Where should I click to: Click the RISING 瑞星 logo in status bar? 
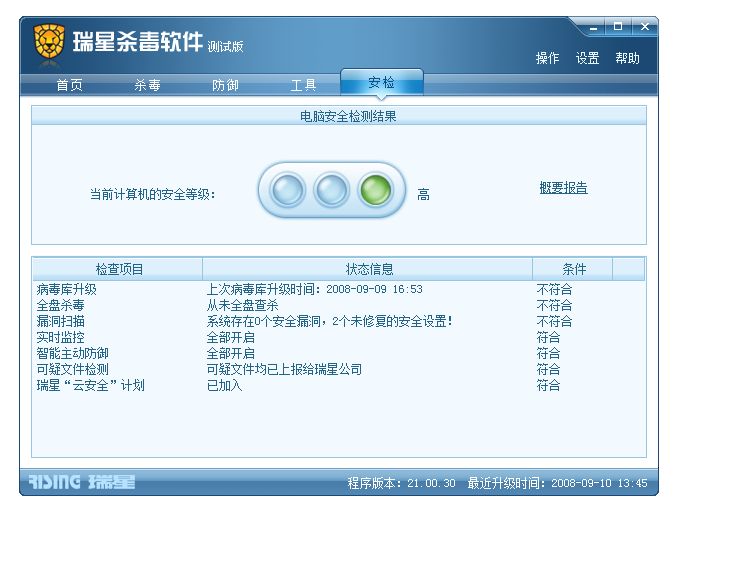tap(82, 482)
